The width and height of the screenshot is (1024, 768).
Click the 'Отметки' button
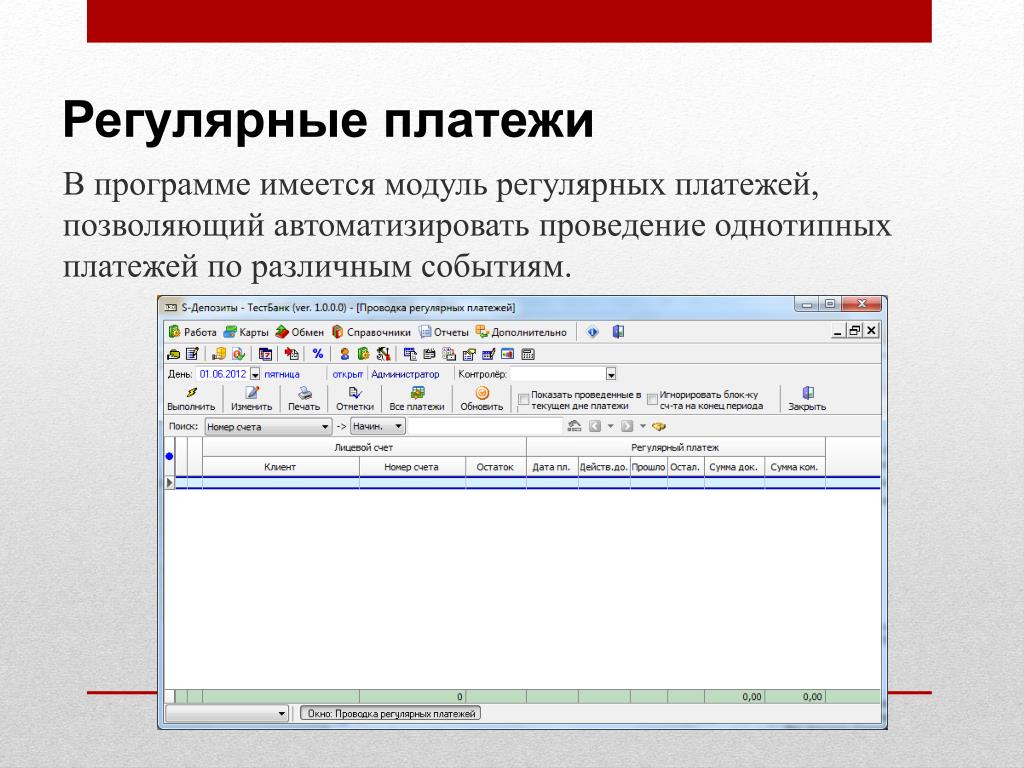coord(355,398)
